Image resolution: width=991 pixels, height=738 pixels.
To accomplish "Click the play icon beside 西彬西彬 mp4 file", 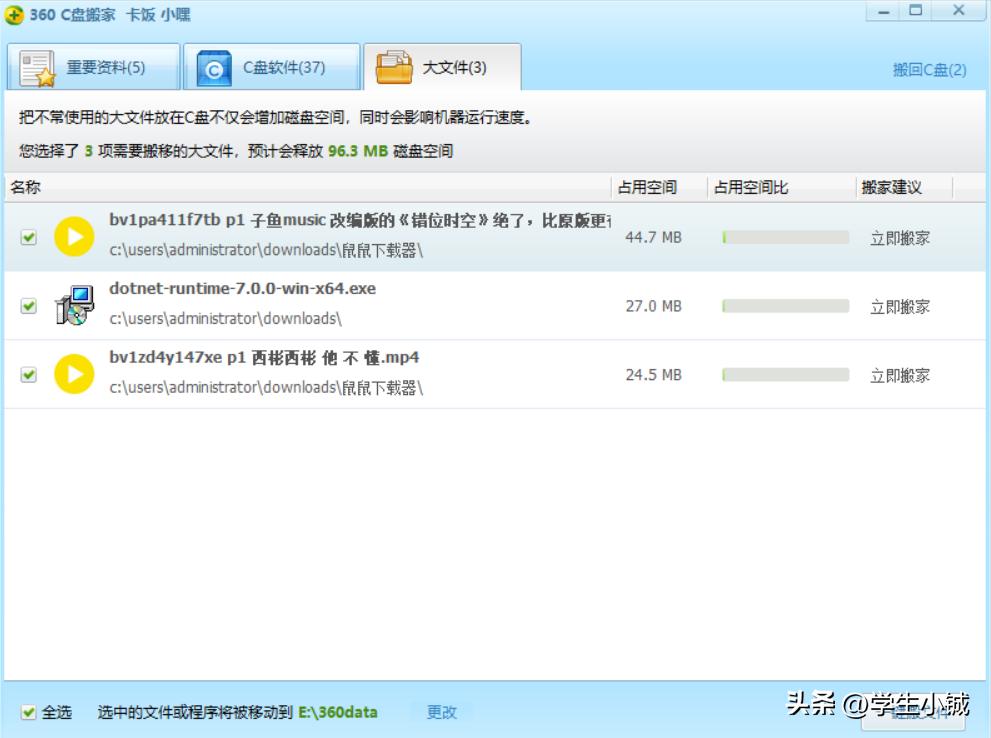I will [73, 374].
